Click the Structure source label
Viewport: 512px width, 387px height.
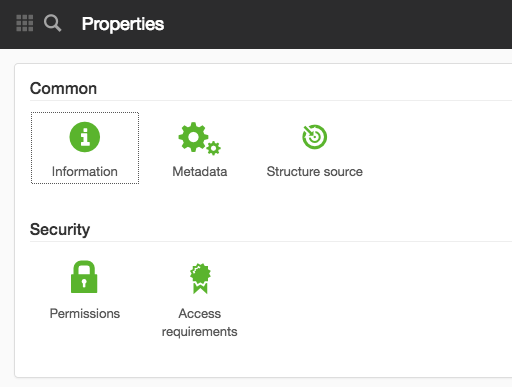315,172
